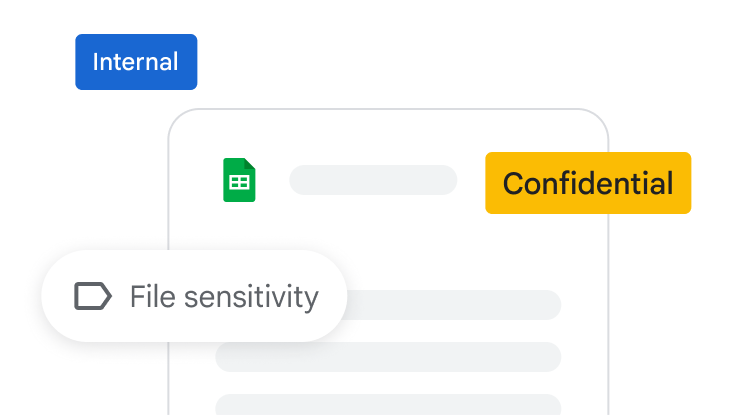740x415 pixels.
Task: Select the yellow Confidential label
Action: (x=588, y=183)
